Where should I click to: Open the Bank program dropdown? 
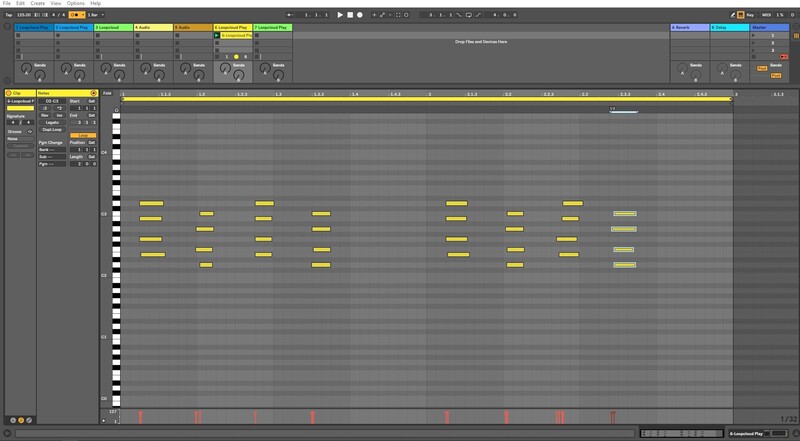[53, 150]
